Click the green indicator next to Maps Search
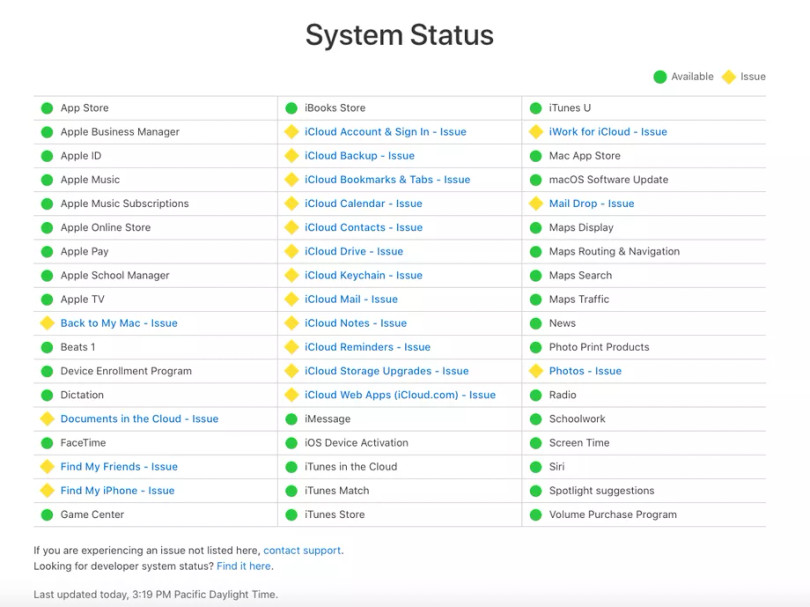Screen dimensions: 810x607 [534, 275]
